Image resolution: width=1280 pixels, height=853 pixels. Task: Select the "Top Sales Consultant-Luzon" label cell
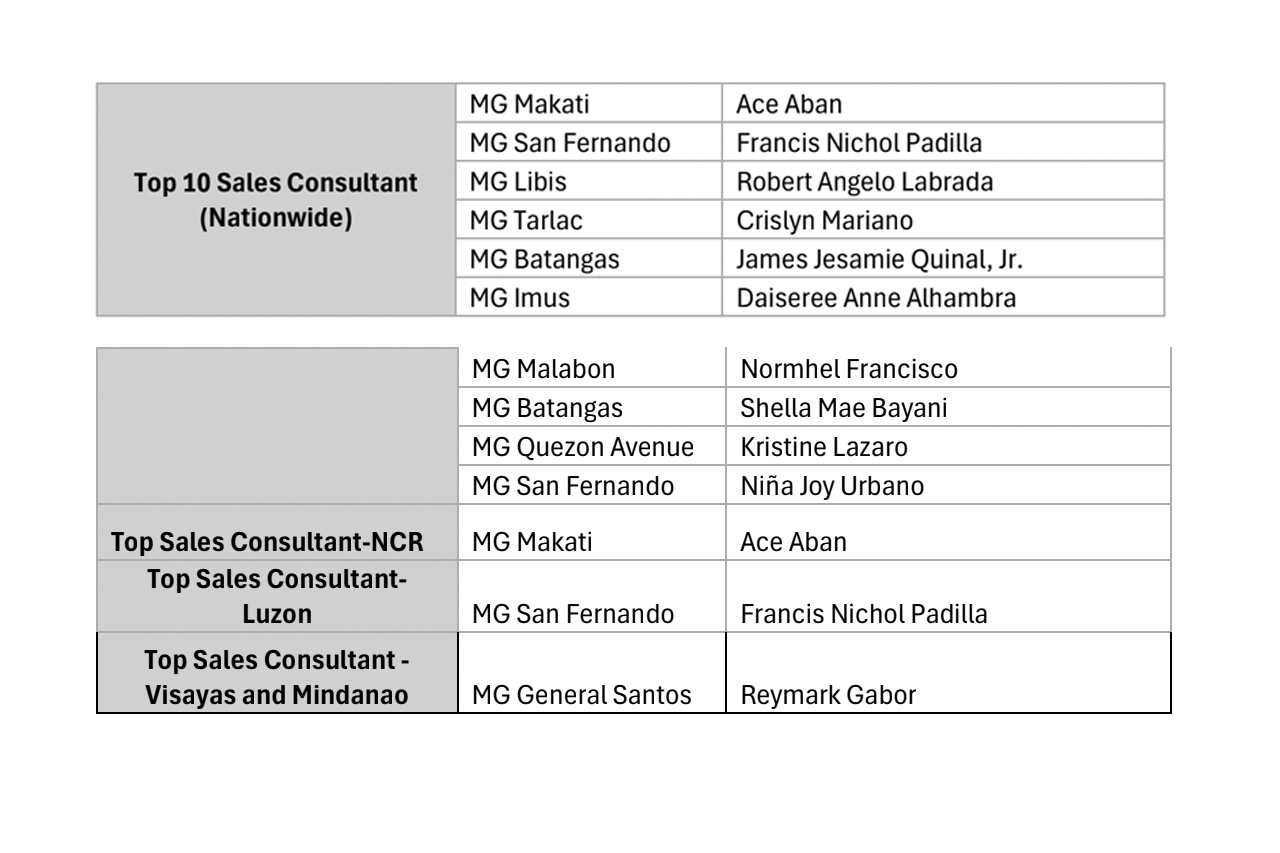(277, 597)
